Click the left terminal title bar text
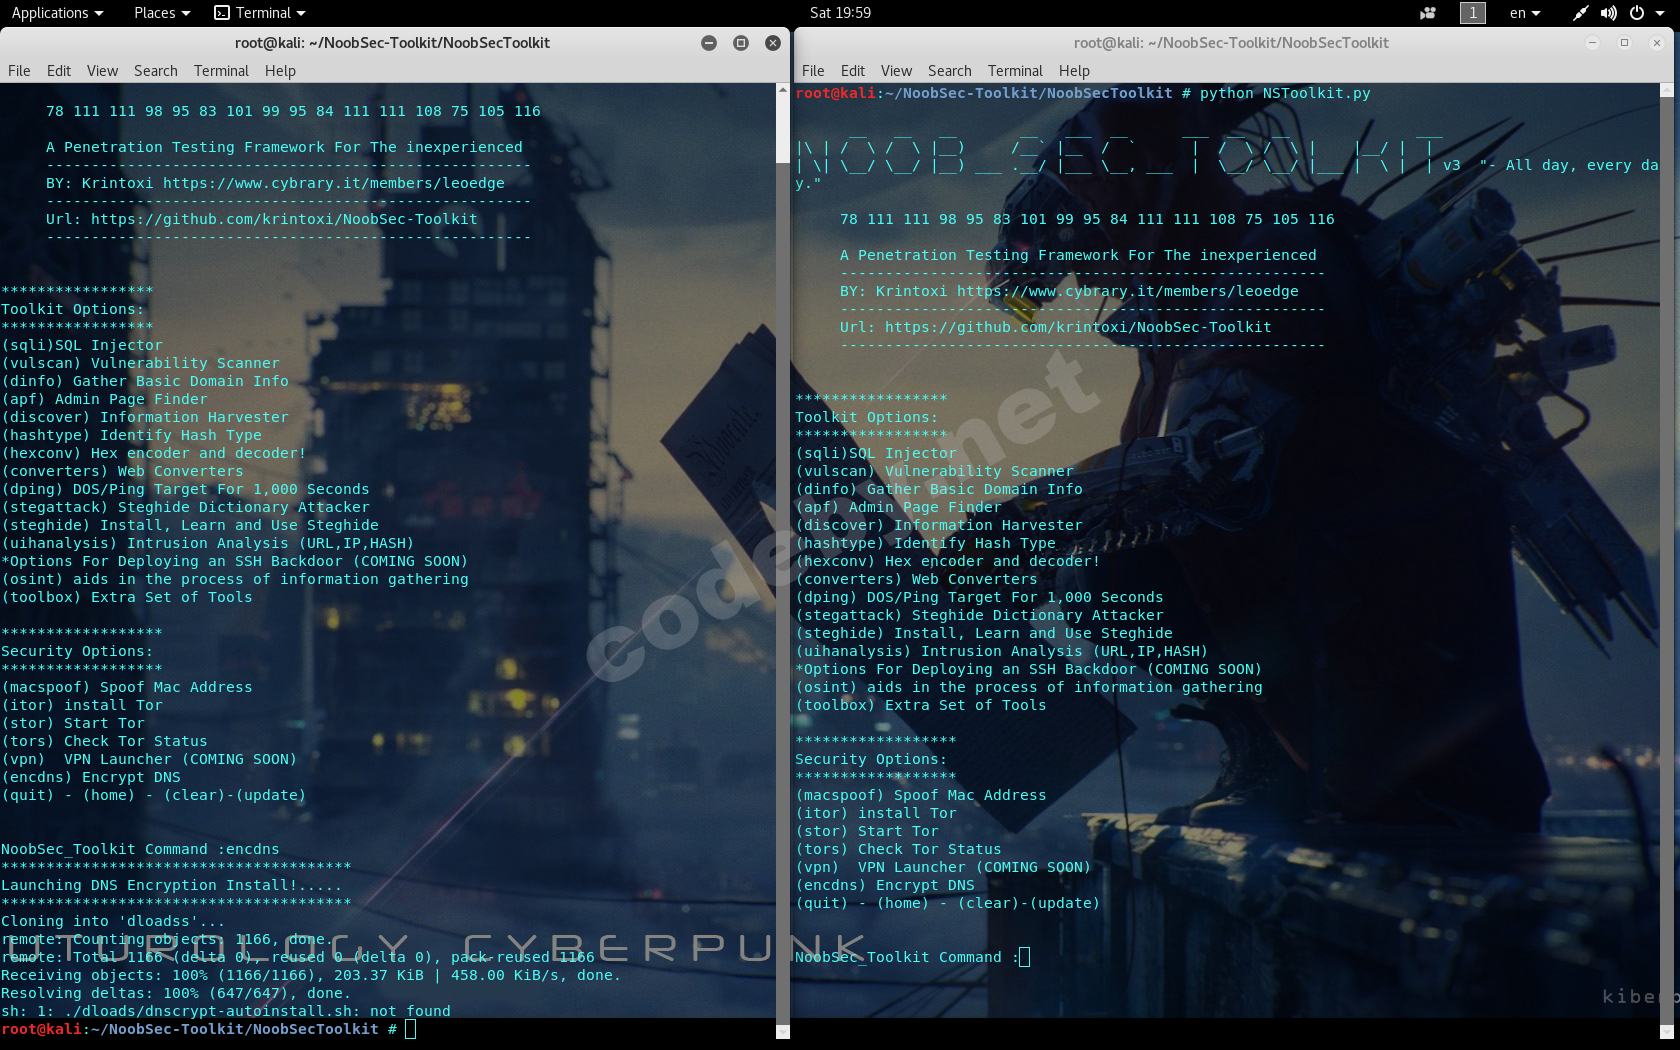This screenshot has height=1050, width=1680. (392, 43)
